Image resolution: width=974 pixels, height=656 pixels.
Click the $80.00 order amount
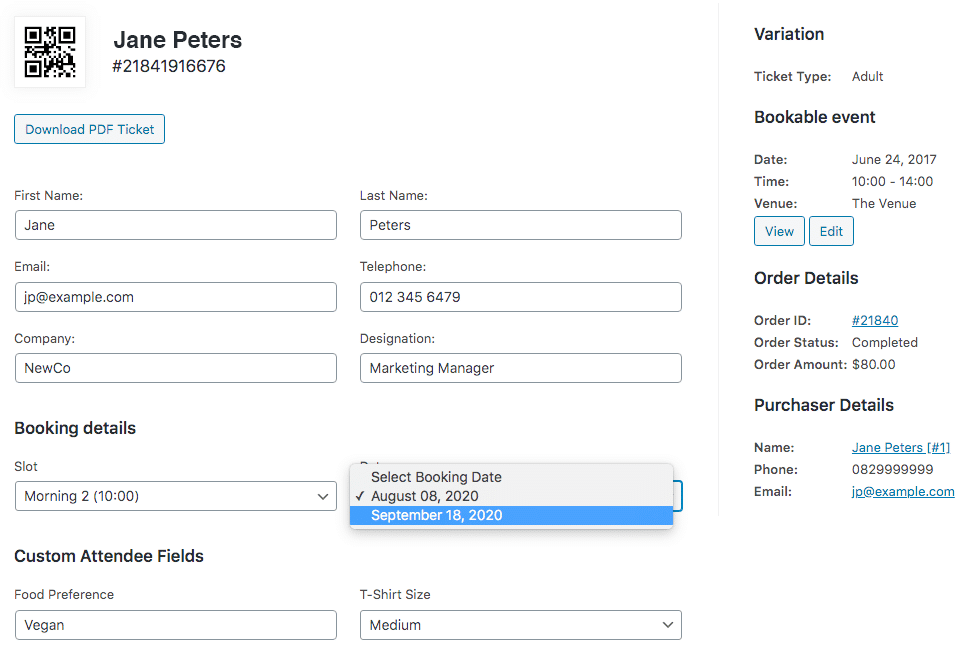[x=873, y=365]
